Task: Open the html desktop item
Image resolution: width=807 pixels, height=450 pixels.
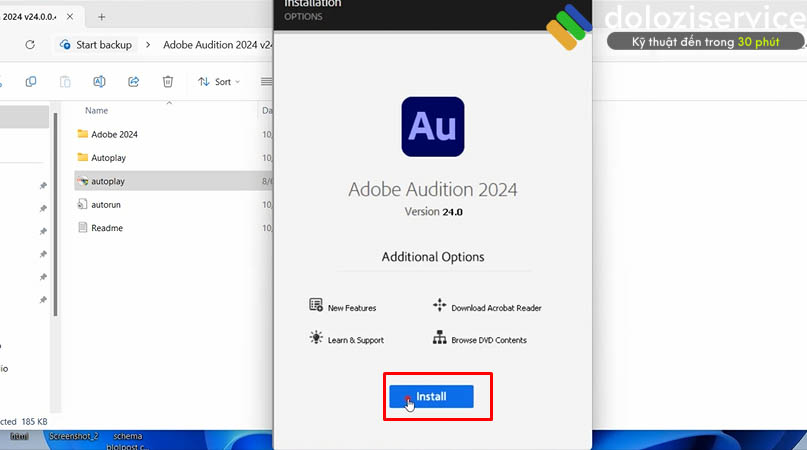Action: tap(20, 436)
